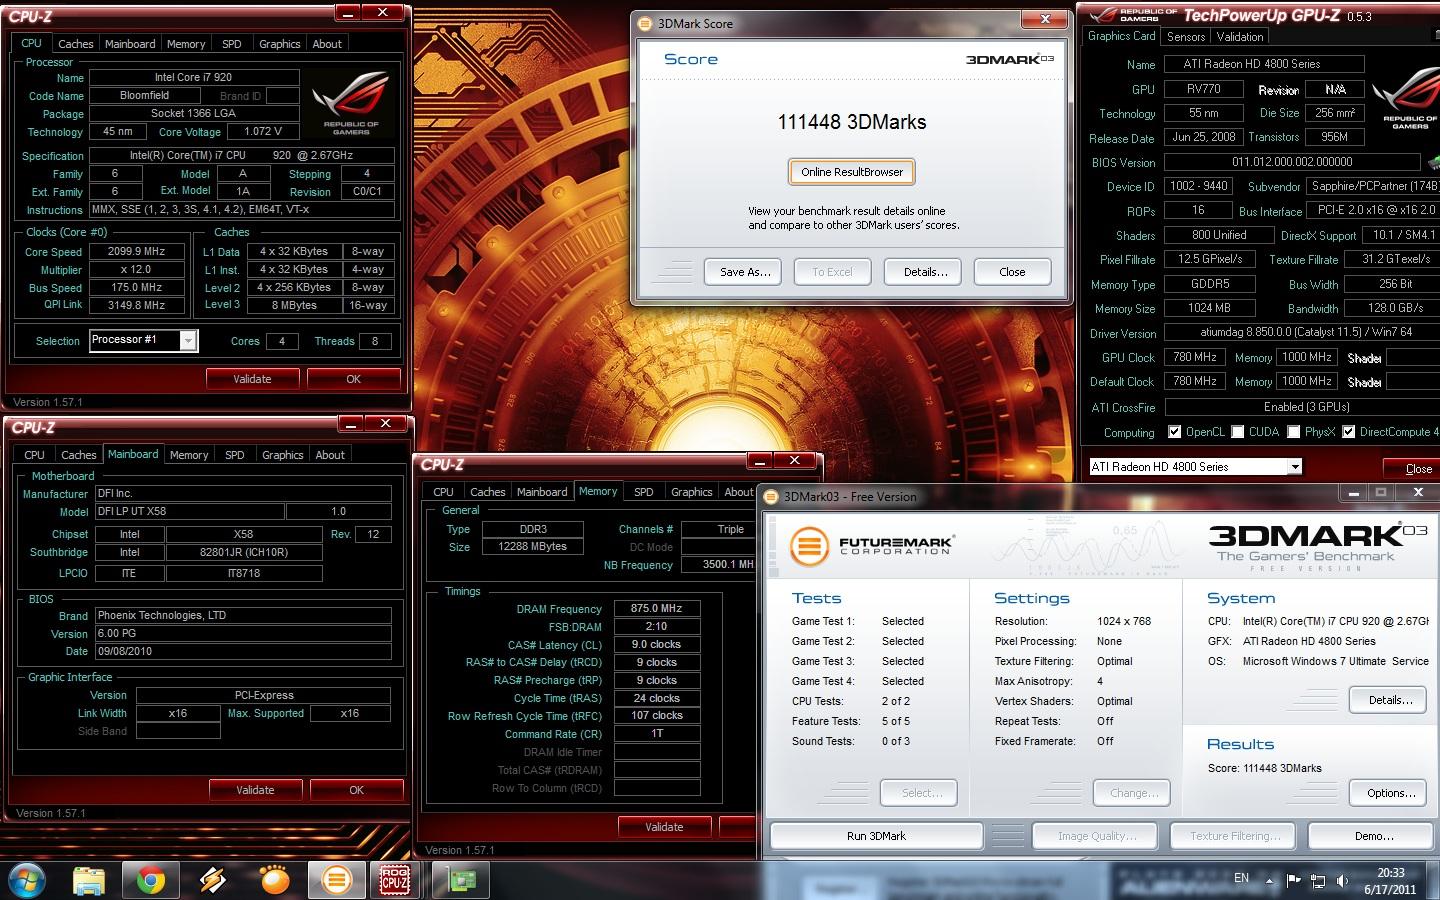Image resolution: width=1440 pixels, height=900 pixels.
Task: Open the GPU-Z circuit board taskbar icon
Action: [x=462, y=880]
